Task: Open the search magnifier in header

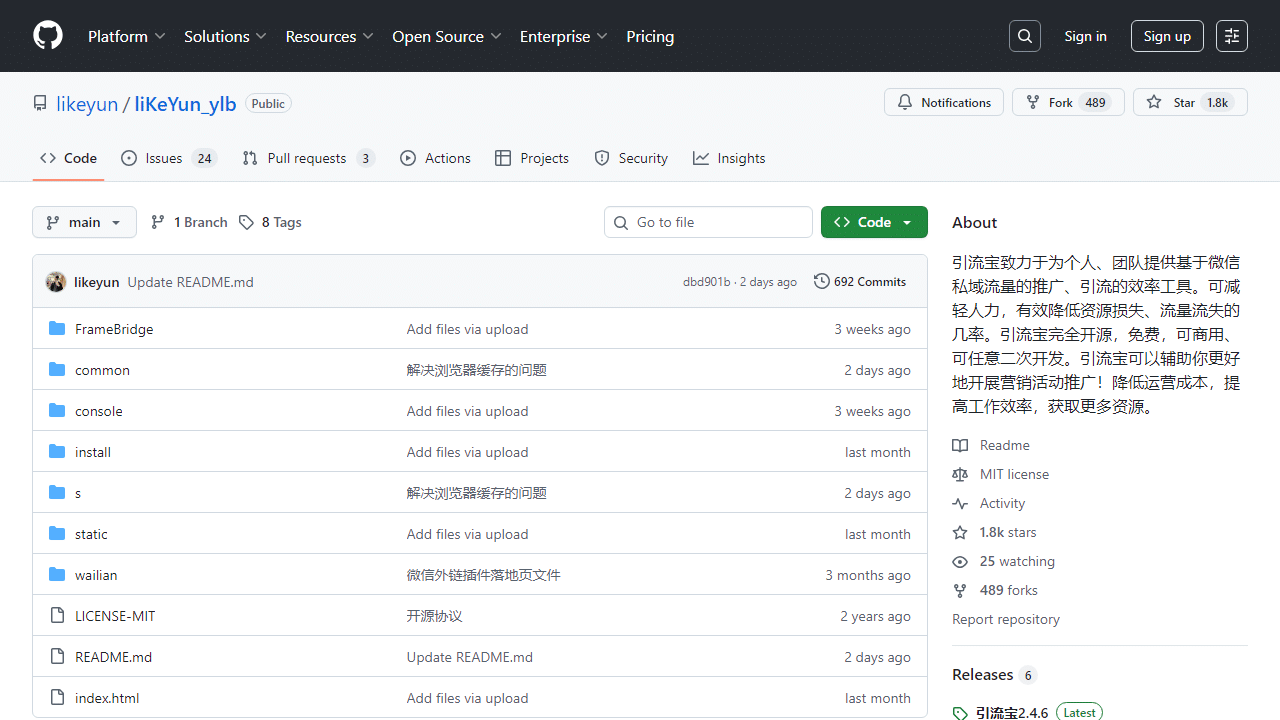Action: (x=1025, y=36)
